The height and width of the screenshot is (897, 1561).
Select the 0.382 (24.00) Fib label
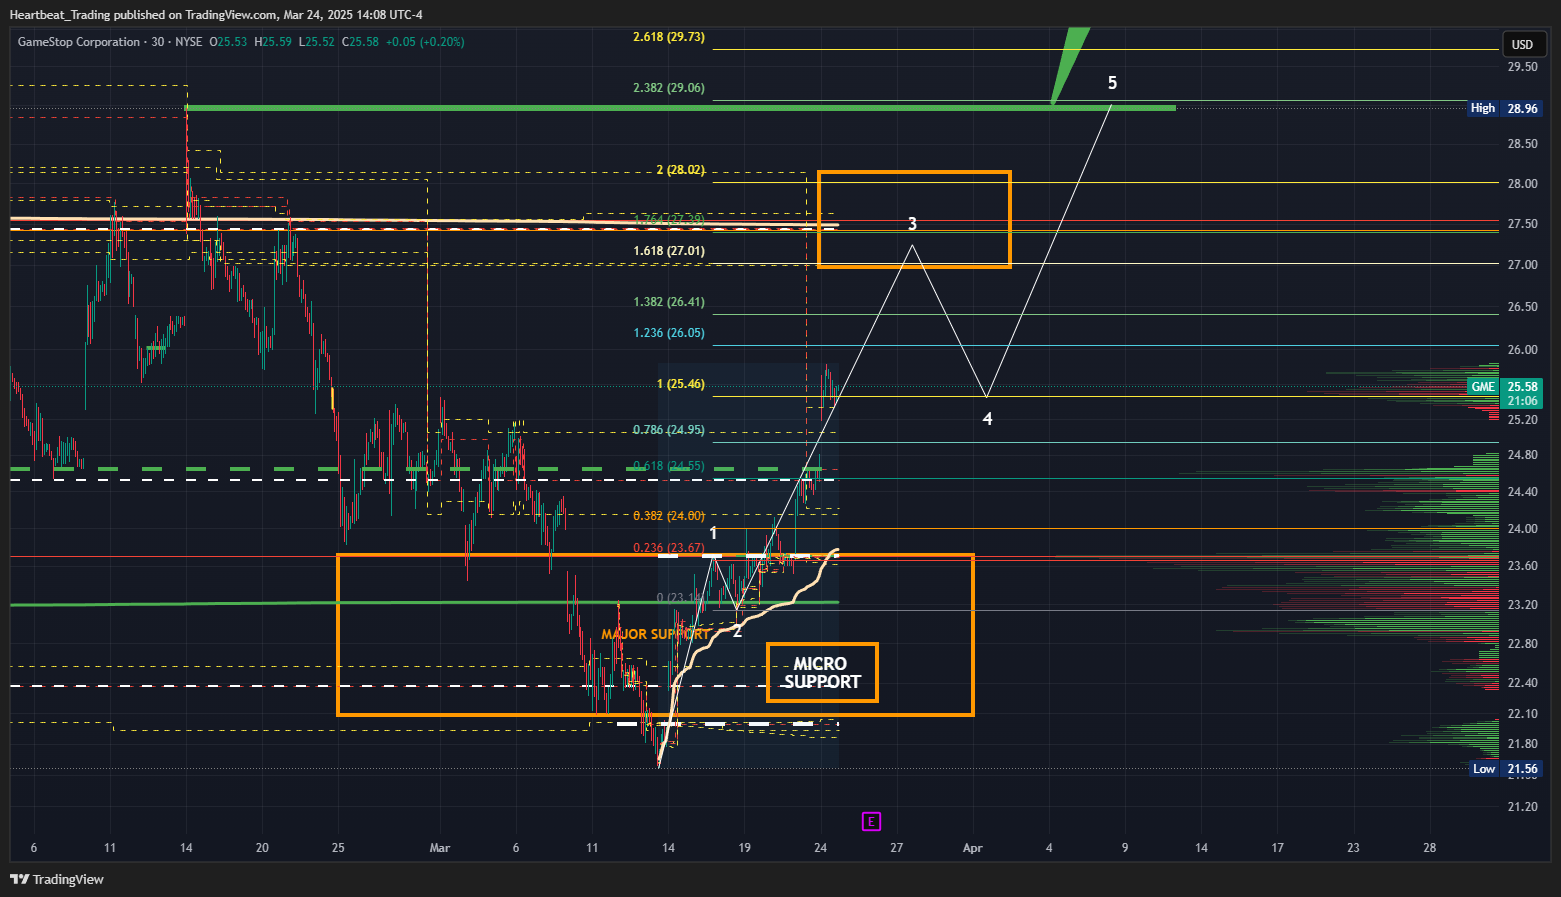tap(669, 516)
